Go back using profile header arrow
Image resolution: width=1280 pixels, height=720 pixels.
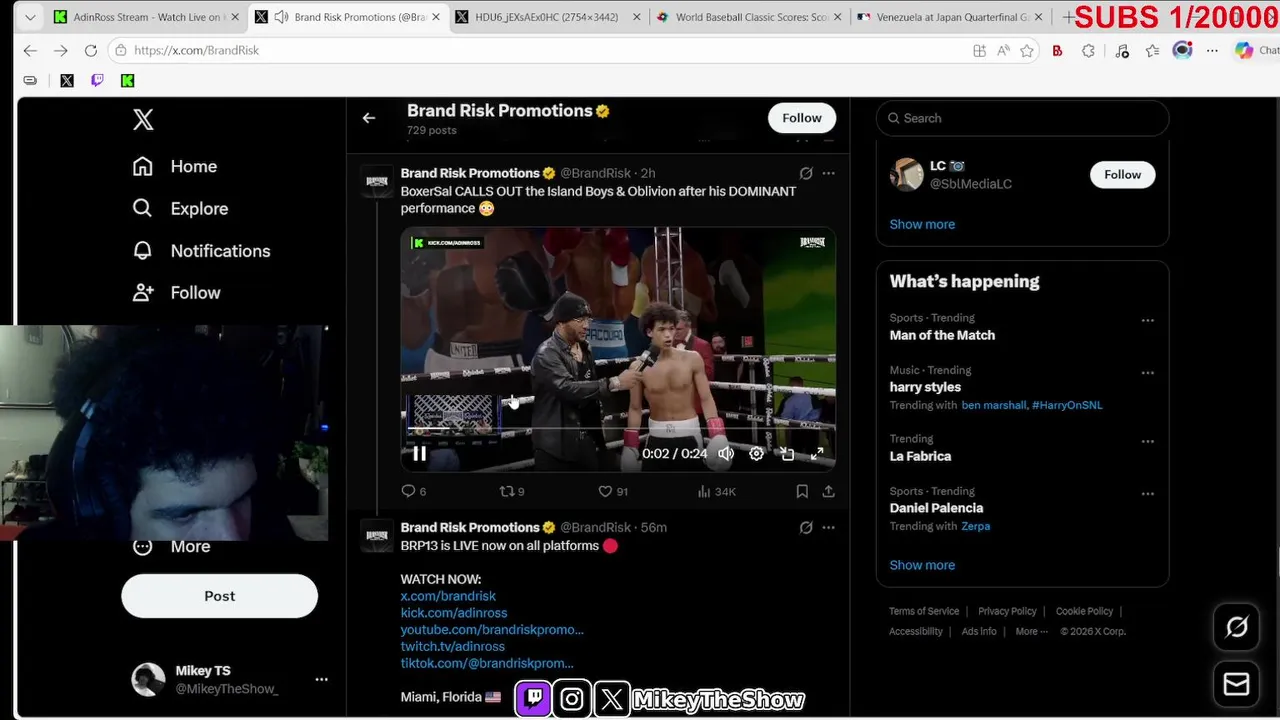pos(369,118)
